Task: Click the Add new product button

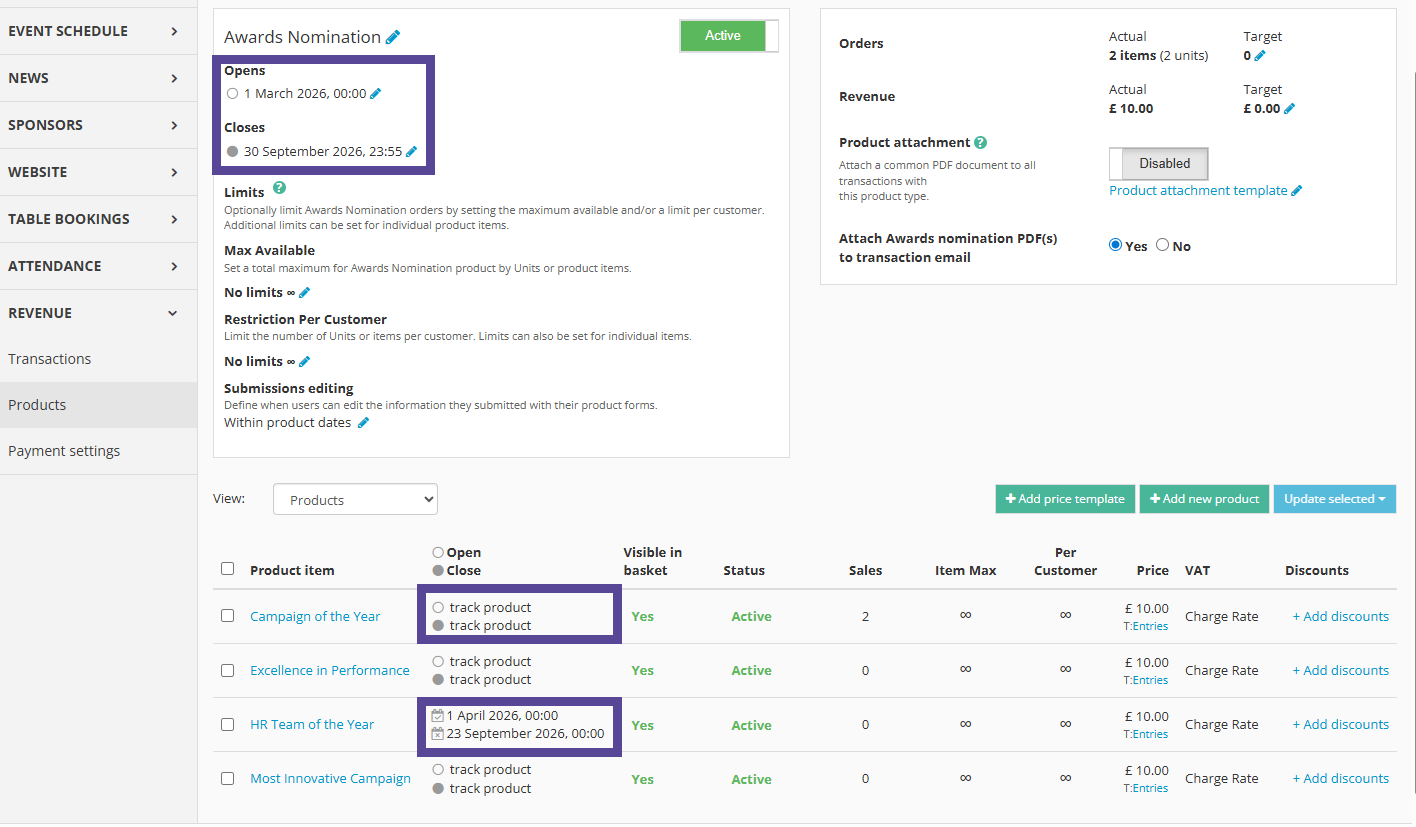Action: coord(1204,499)
